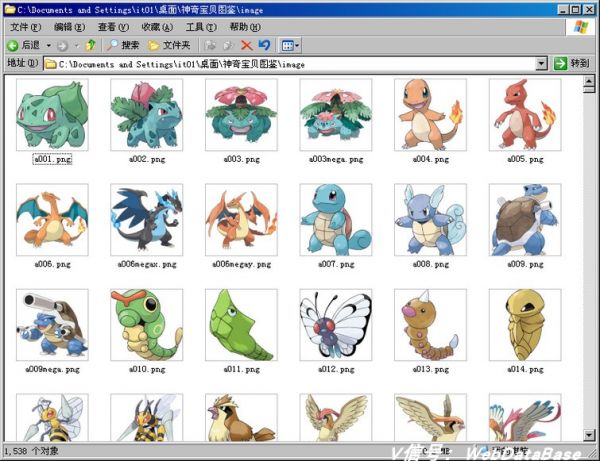Select the a004.png Charmander thumbnail
Viewport: 600px width, 461px height.
430,115
